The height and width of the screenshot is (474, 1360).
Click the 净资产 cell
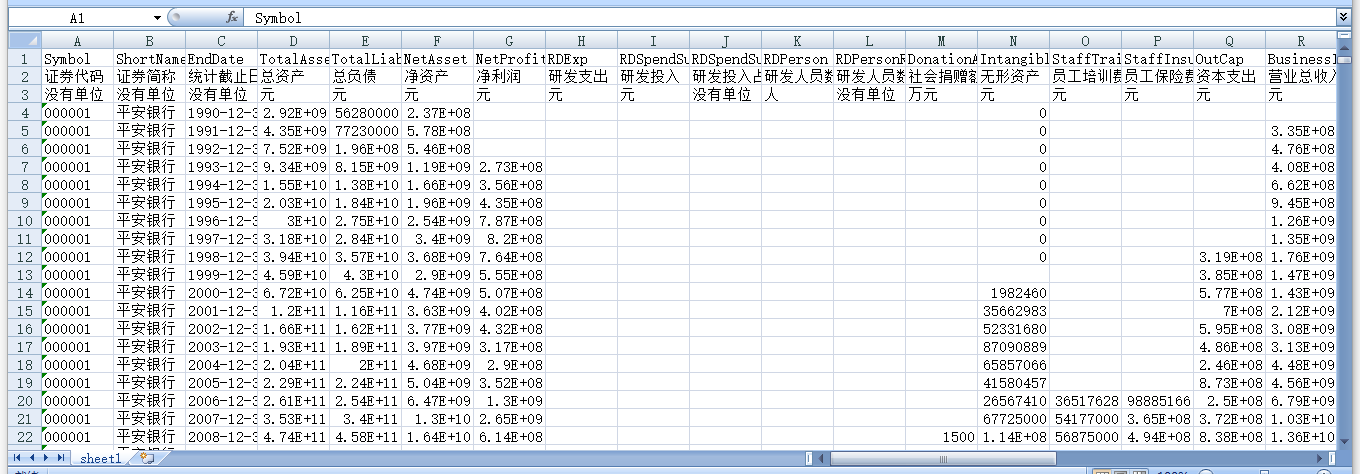click(437, 77)
